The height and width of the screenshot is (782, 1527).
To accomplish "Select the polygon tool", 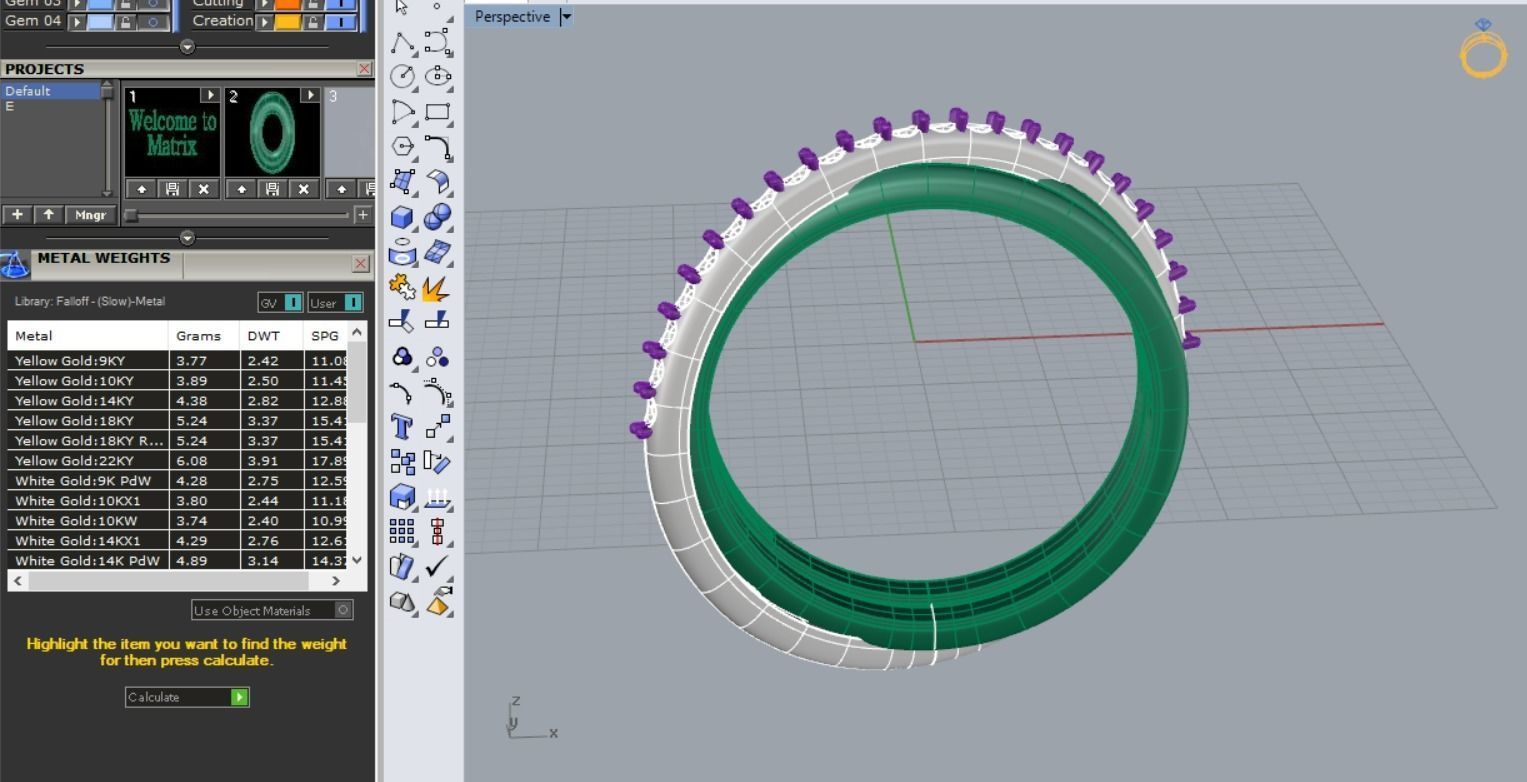I will tap(403, 147).
